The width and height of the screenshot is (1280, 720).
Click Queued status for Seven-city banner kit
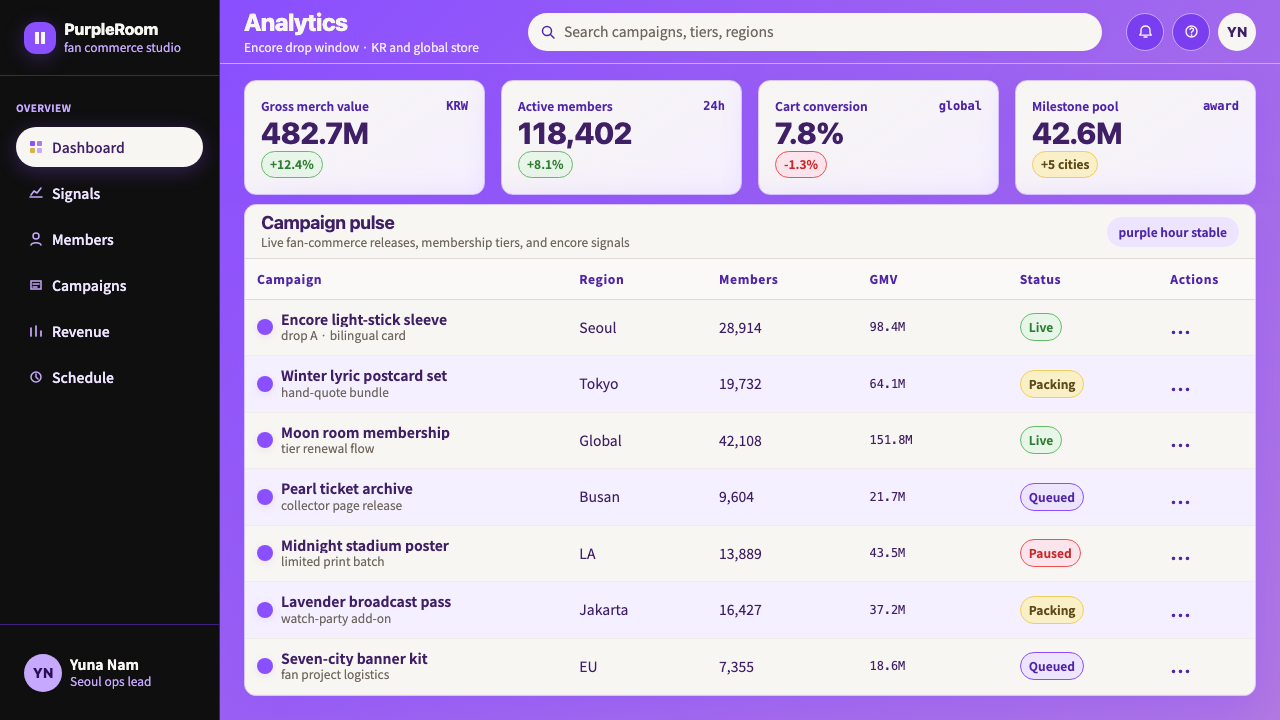[x=1052, y=666]
